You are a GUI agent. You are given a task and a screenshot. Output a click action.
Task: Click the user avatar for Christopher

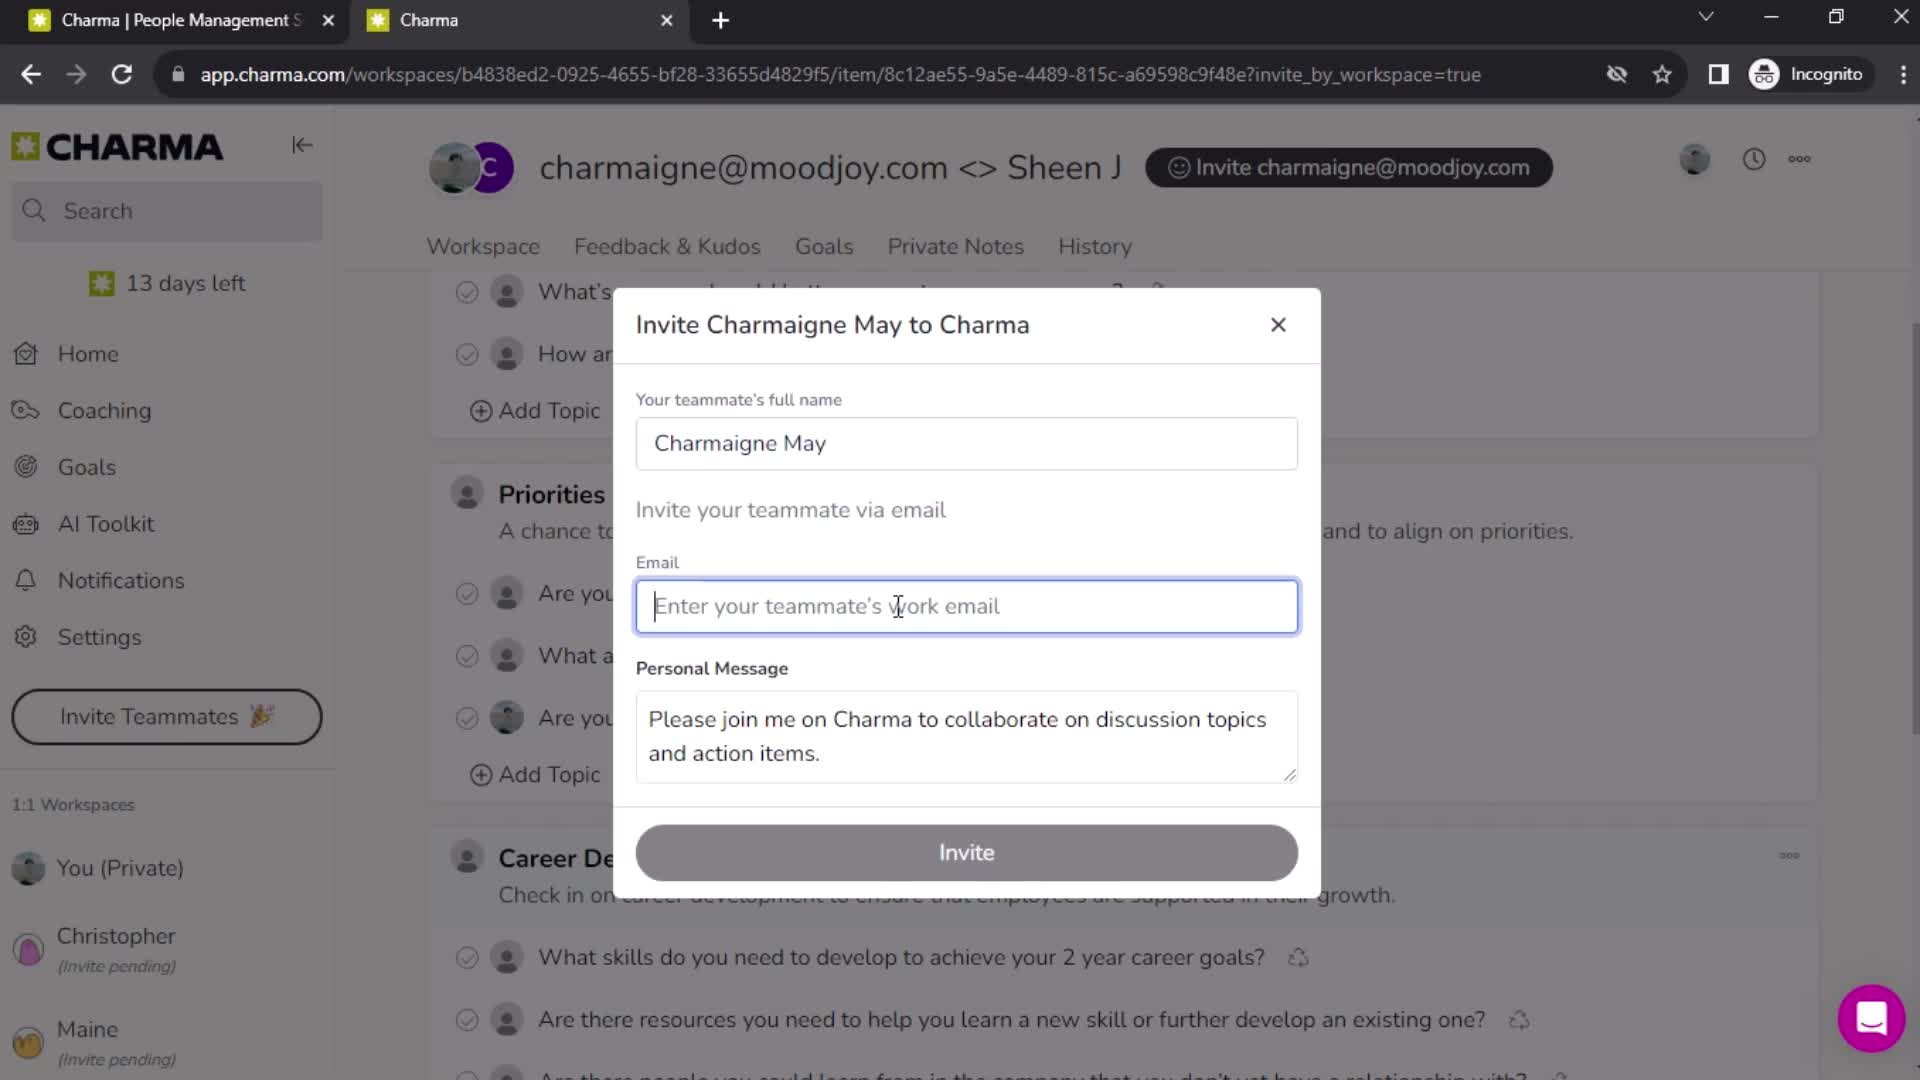click(29, 947)
